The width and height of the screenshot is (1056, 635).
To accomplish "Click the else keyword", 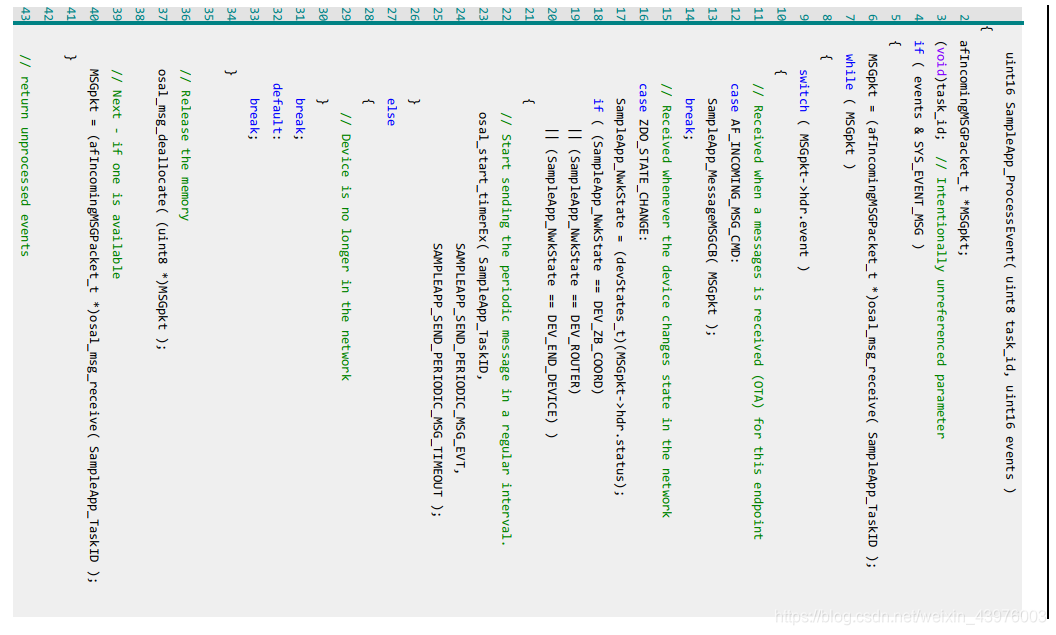I will (x=391, y=112).
